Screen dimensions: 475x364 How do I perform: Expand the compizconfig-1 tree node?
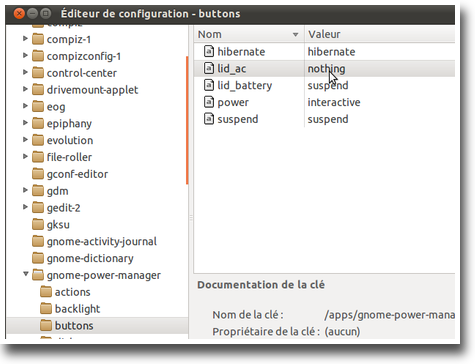coord(25,55)
